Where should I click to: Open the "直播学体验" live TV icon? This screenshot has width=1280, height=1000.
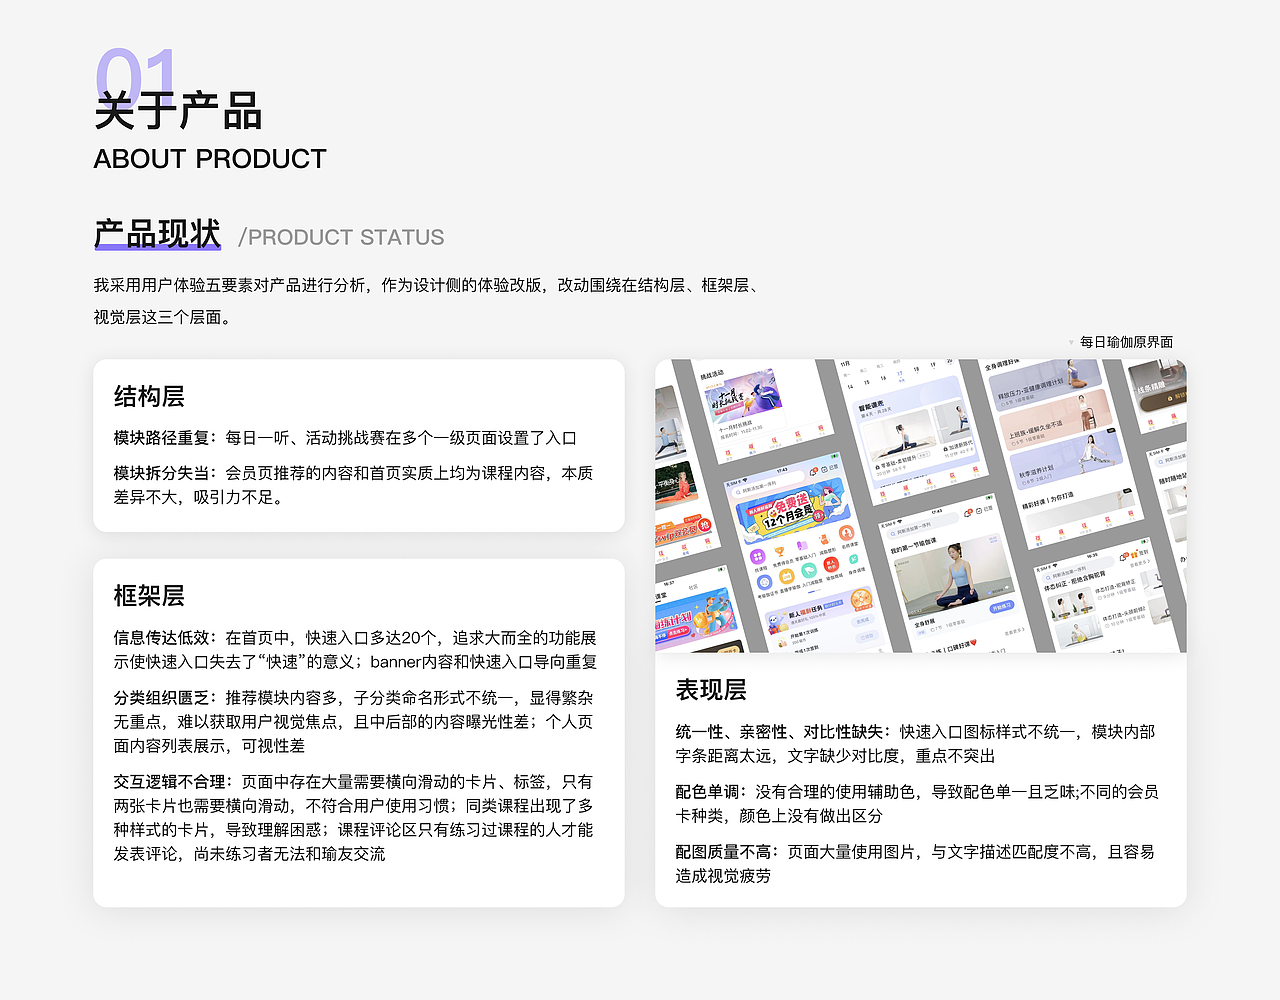click(x=788, y=577)
